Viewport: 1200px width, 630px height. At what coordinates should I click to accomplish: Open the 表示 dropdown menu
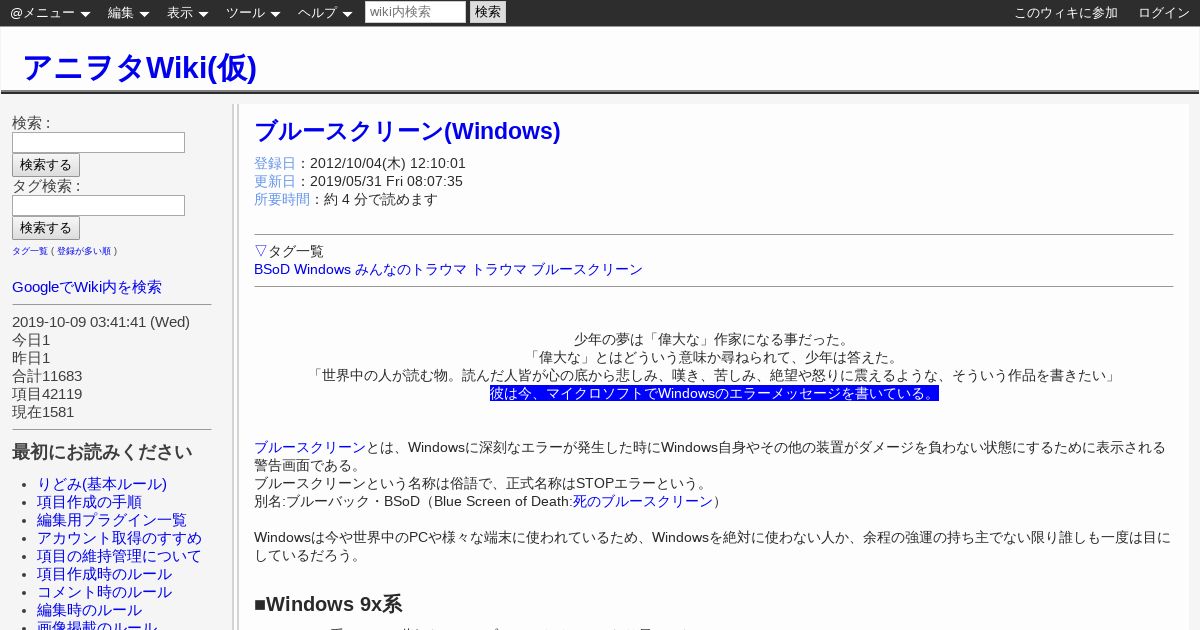coord(187,13)
